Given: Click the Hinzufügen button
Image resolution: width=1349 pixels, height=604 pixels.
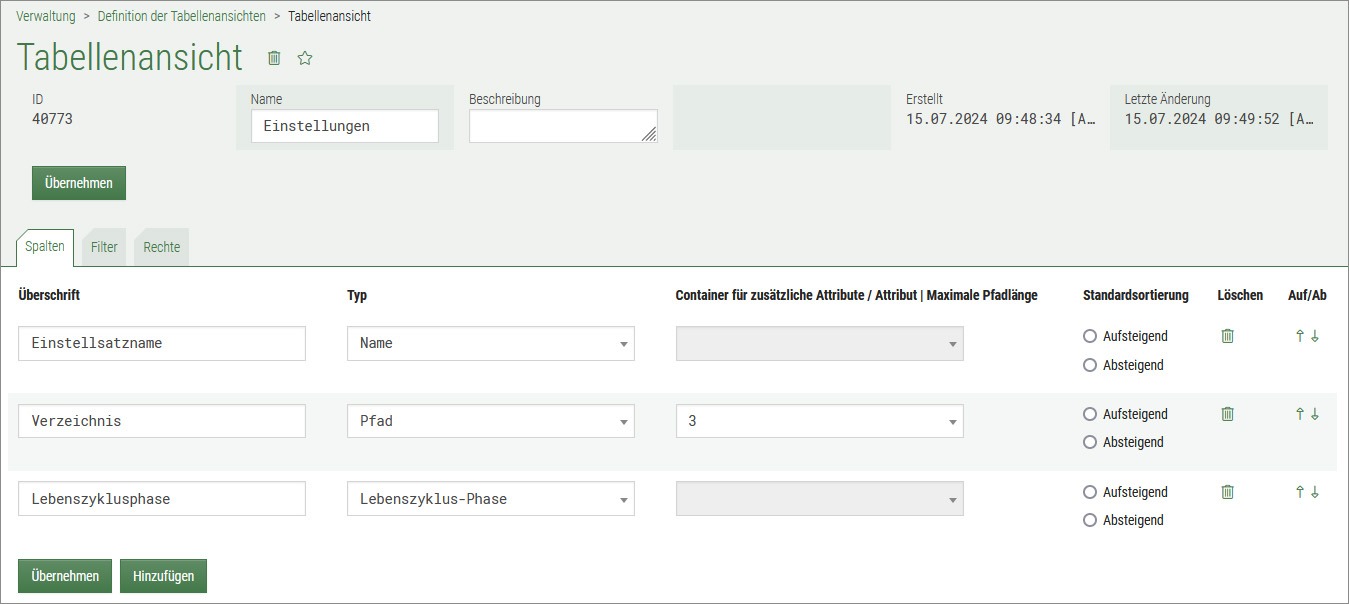Looking at the screenshot, I should [163, 576].
